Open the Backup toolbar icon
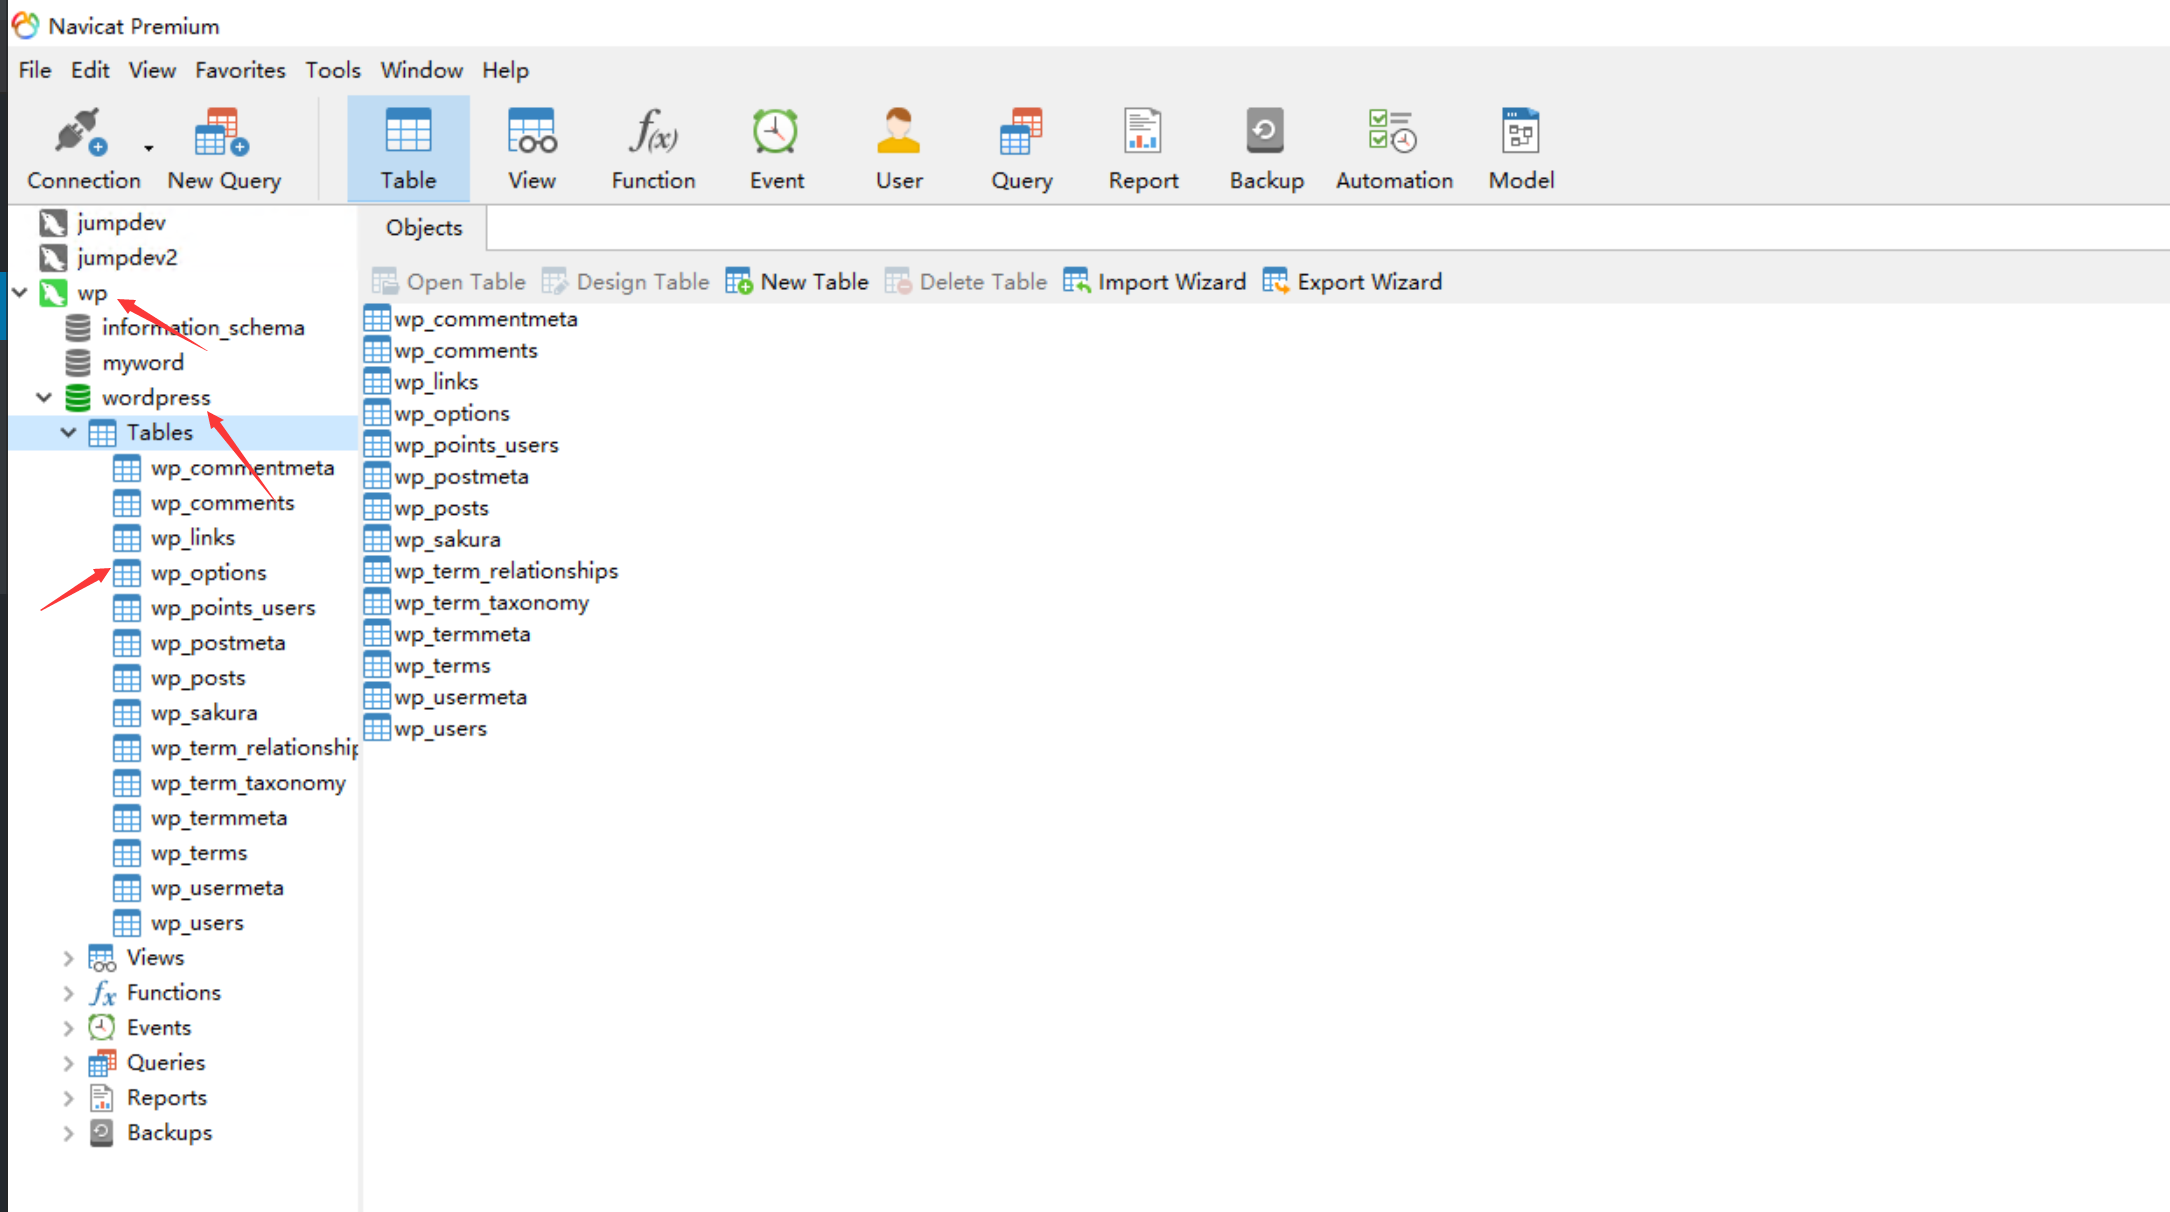The image size is (2170, 1212). [1266, 149]
